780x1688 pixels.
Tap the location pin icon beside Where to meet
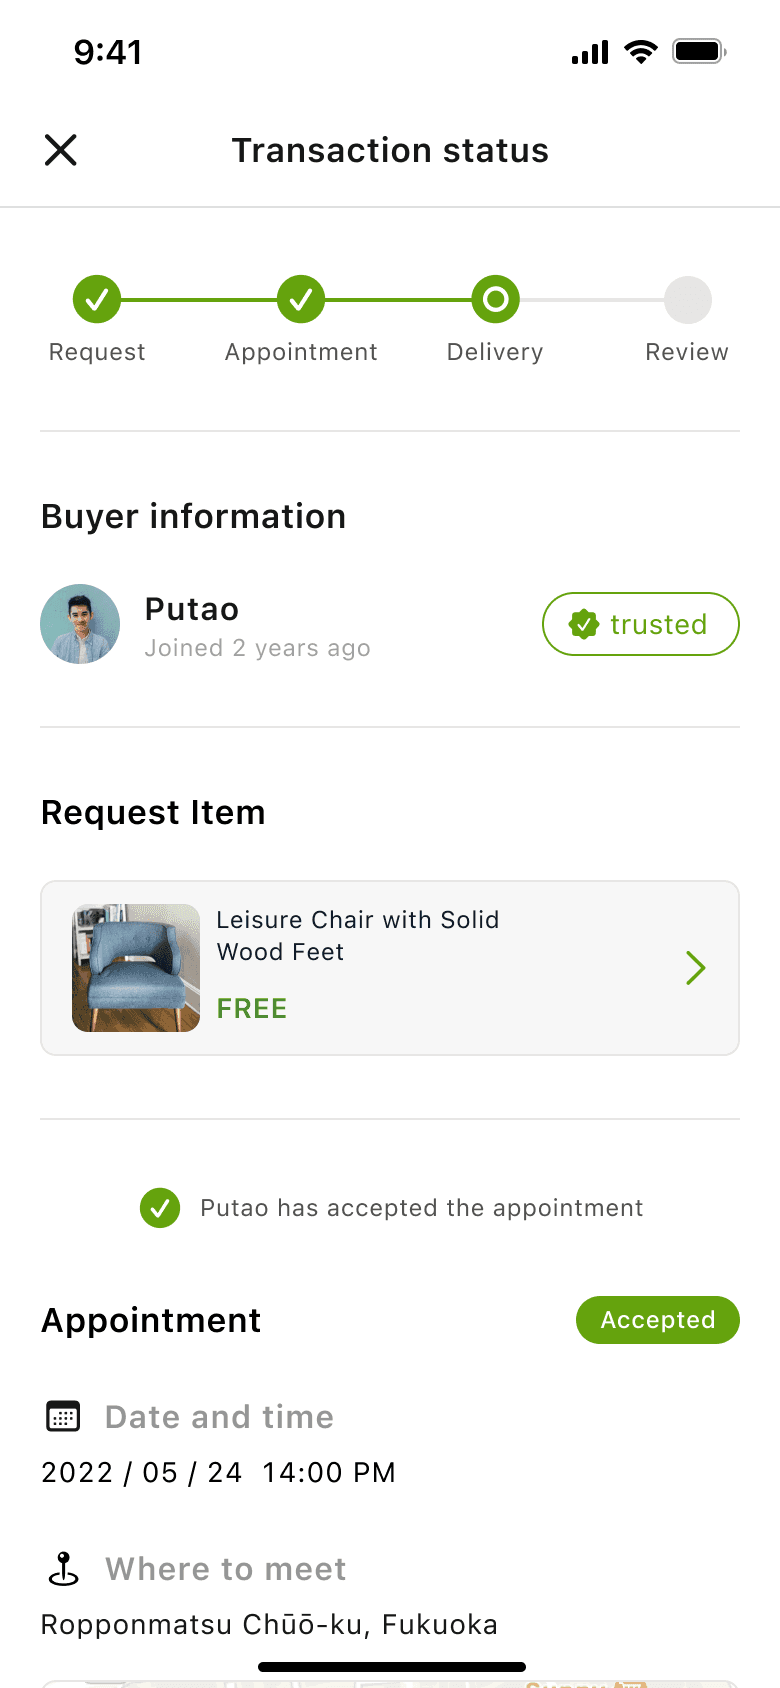[x=64, y=1568]
